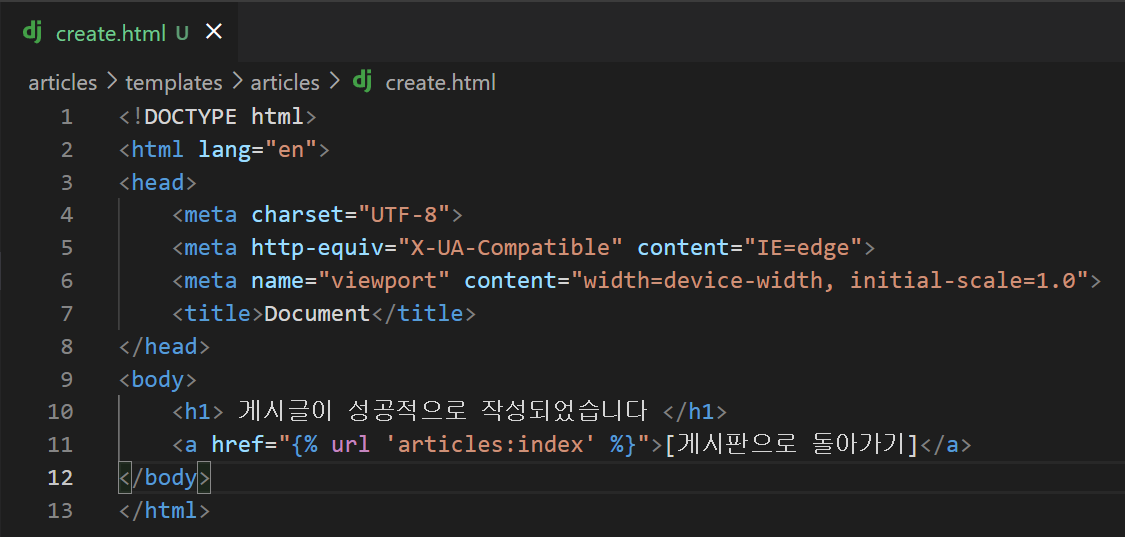
Task: Click line number 12 in the gutter
Action: coord(60,478)
